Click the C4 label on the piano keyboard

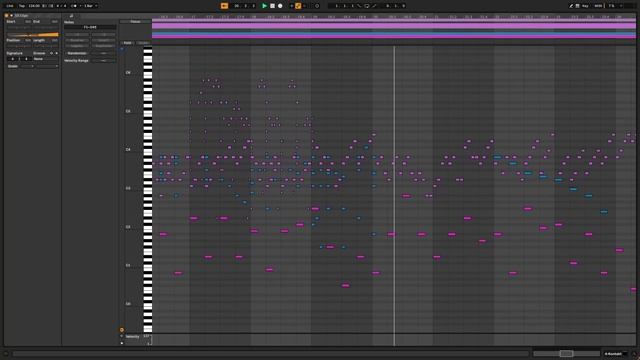[128, 150]
